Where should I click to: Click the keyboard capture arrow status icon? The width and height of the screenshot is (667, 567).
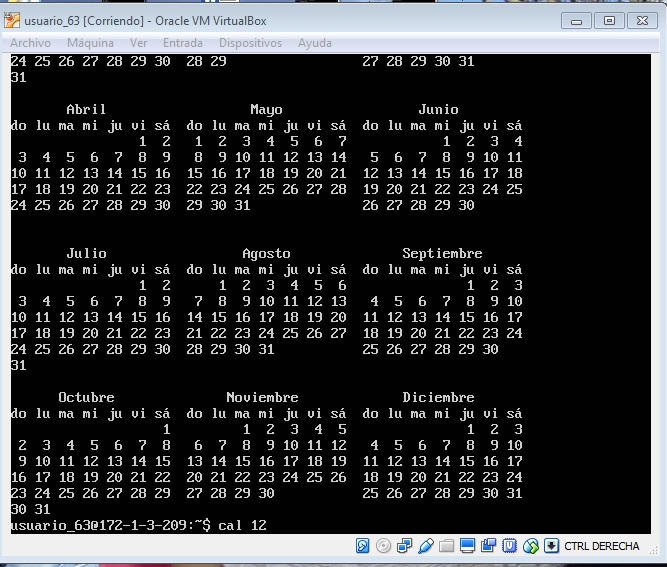tap(551, 546)
